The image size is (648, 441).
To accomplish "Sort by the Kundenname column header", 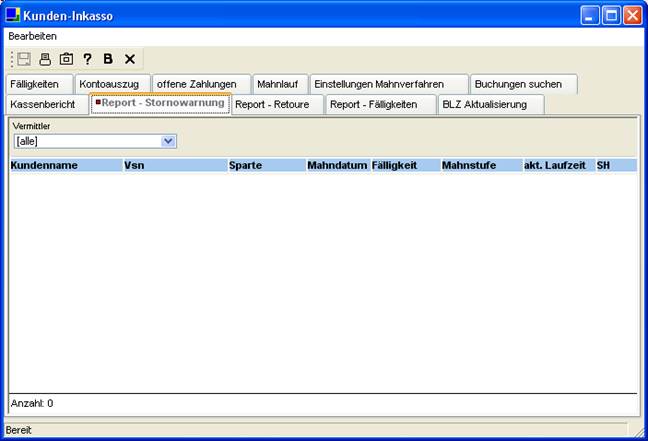I will 45,165.
